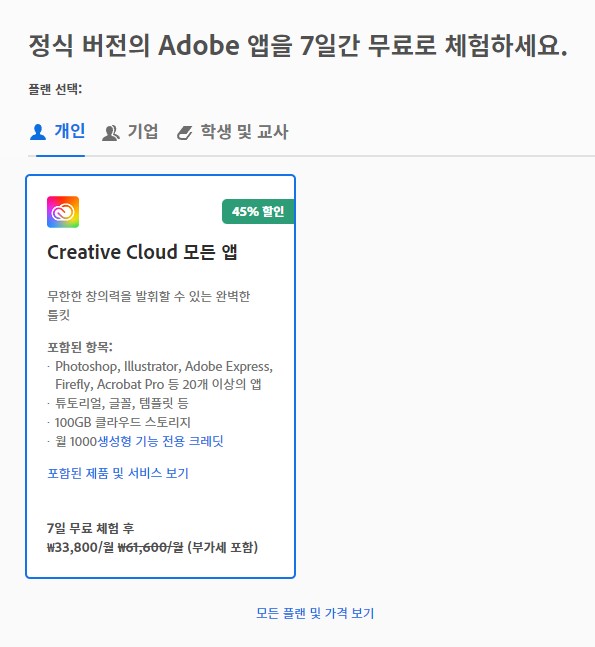The image size is (595, 647).
Task: Click the struck-through ₩61,600/월 price
Action: pos(151,547)
